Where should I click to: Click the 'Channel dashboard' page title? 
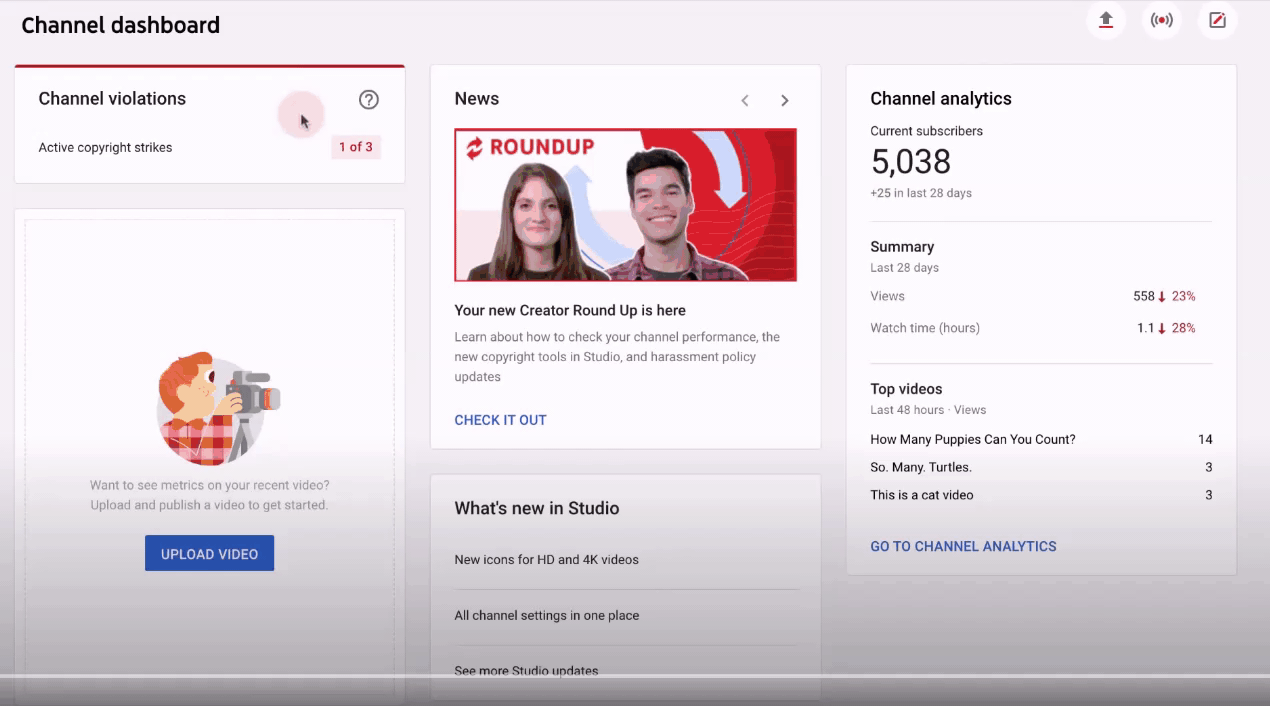tap(121, 25)
